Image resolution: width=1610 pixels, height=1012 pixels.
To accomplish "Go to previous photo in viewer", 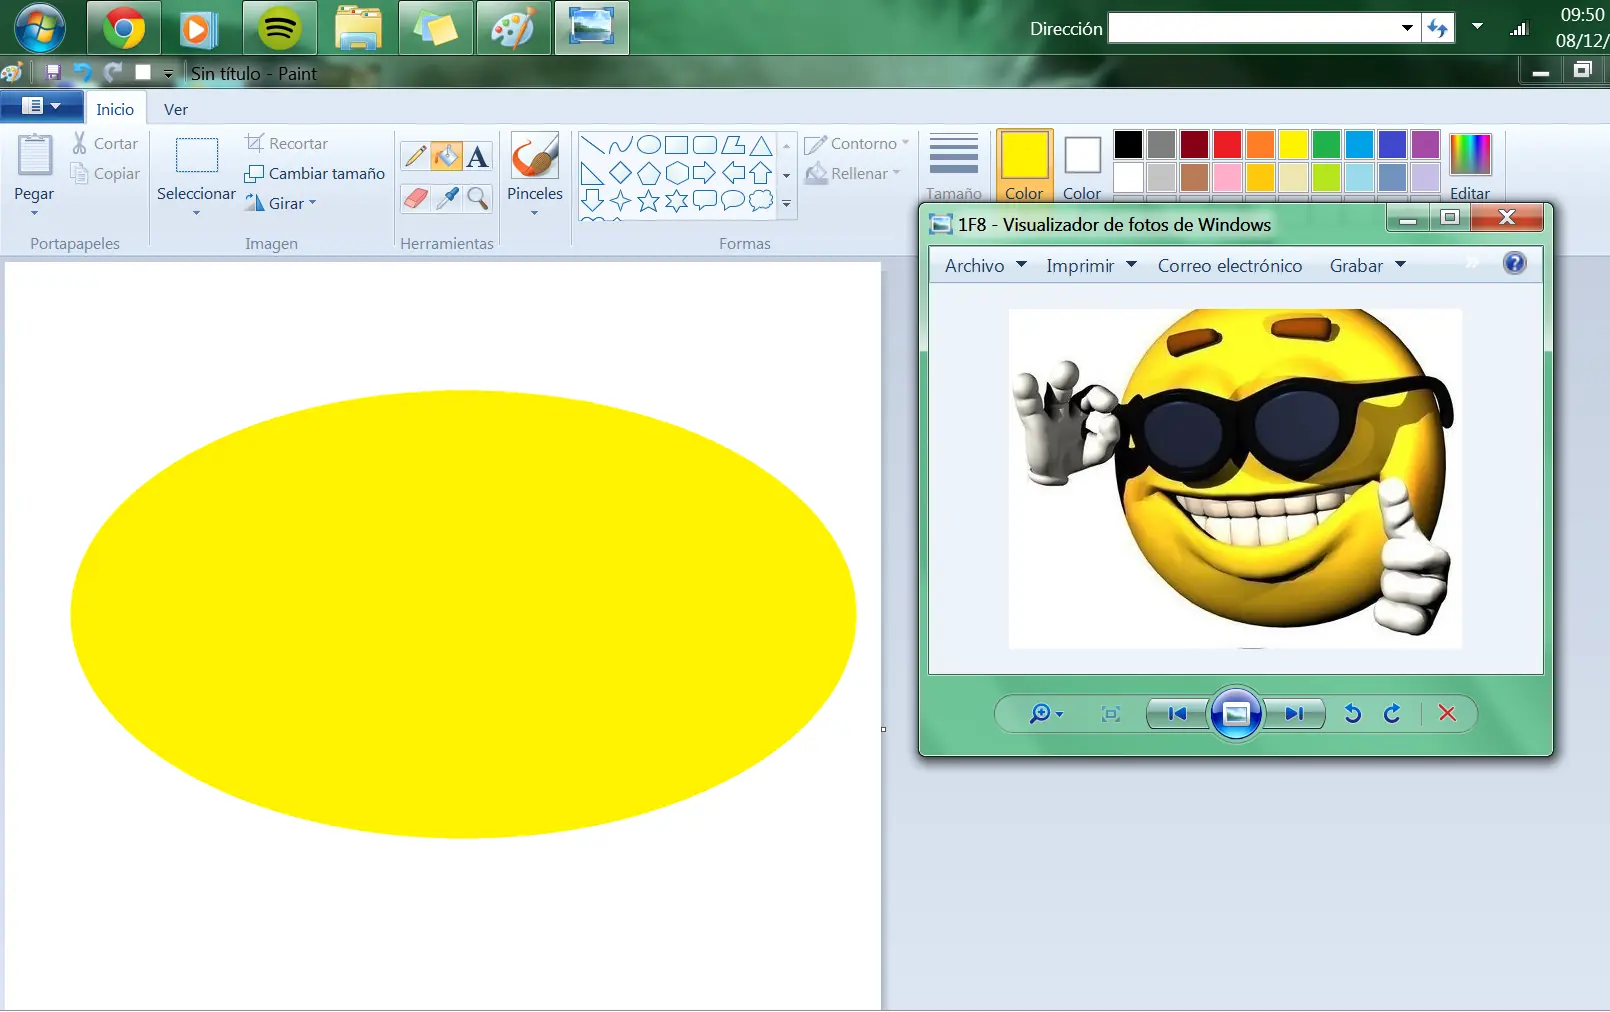I will click(x=1177, y=713).
